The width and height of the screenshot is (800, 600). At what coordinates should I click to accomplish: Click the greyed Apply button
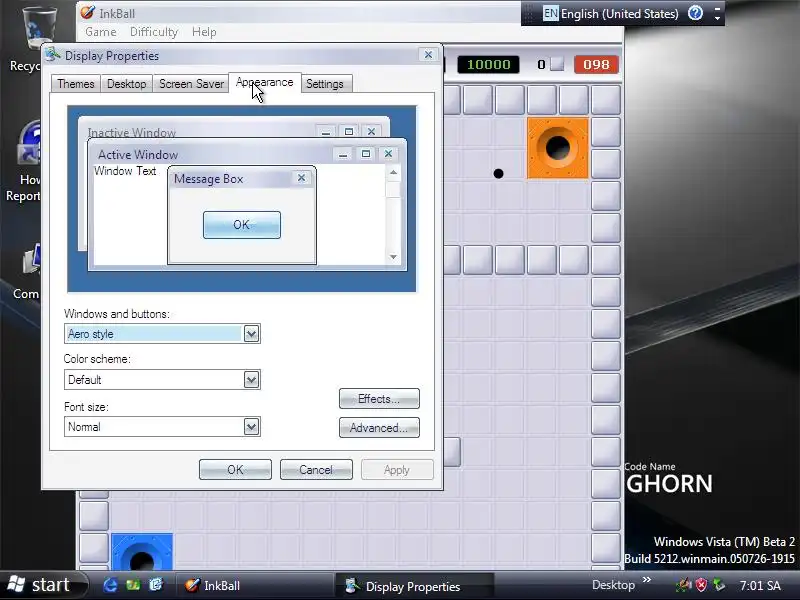tap(397, 470)
